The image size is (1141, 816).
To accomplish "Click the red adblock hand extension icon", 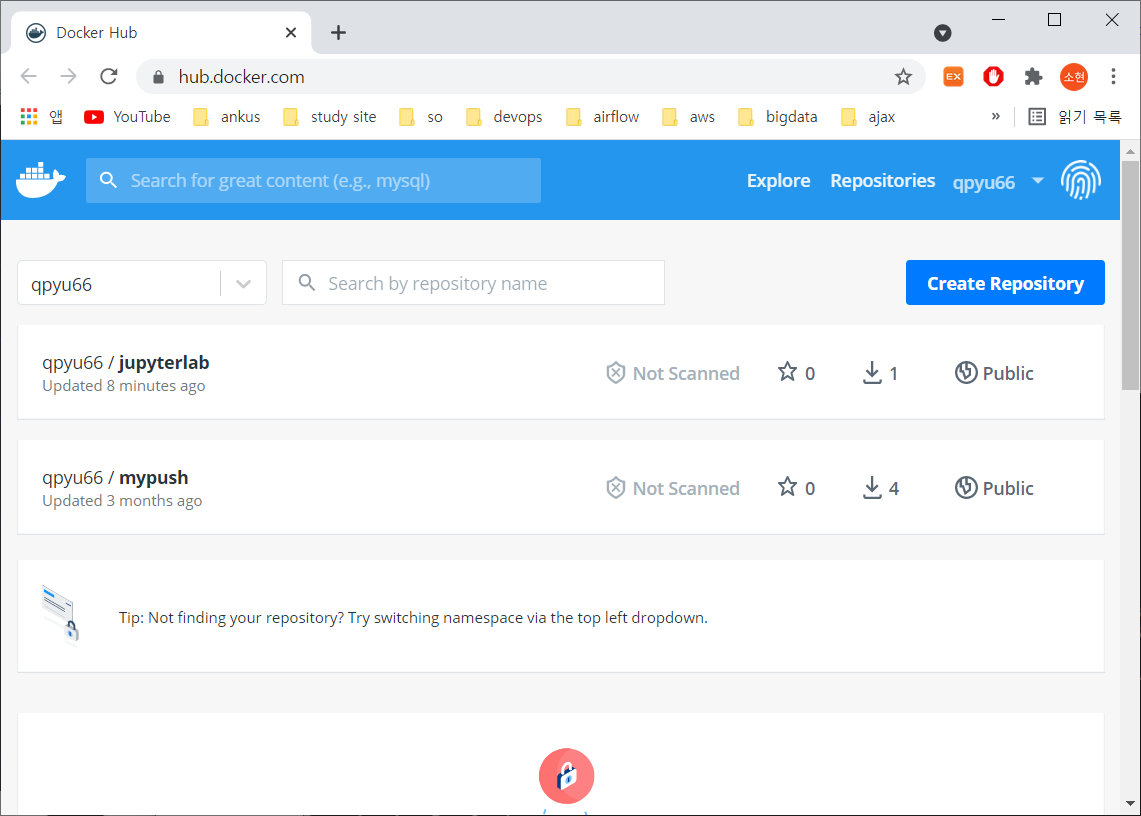I will [x=993, y=76].
